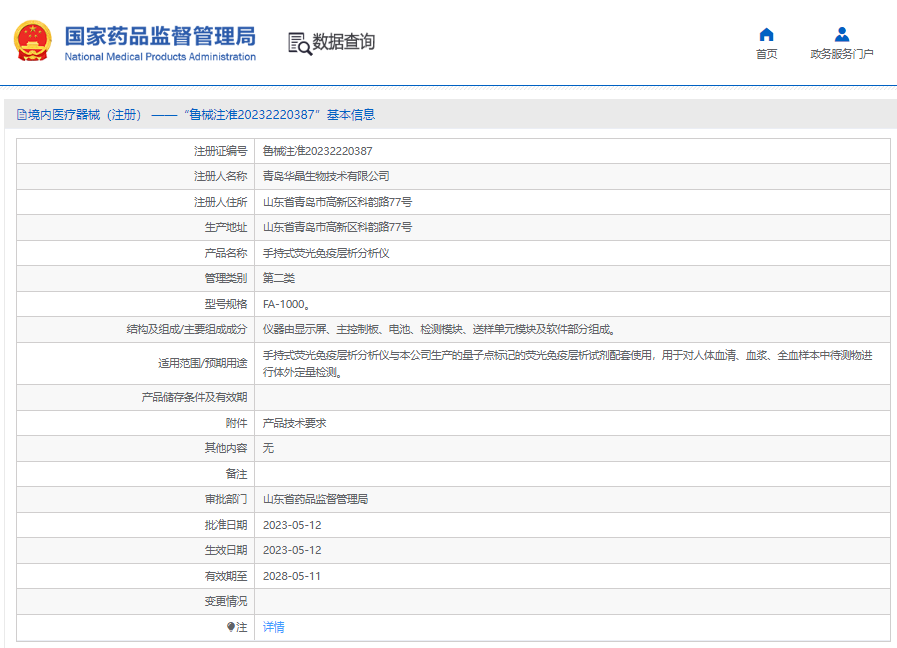Click the 产品名称 row label
Image resolution: width=897 pixels, height=648 pixels.
click(226, 253)
